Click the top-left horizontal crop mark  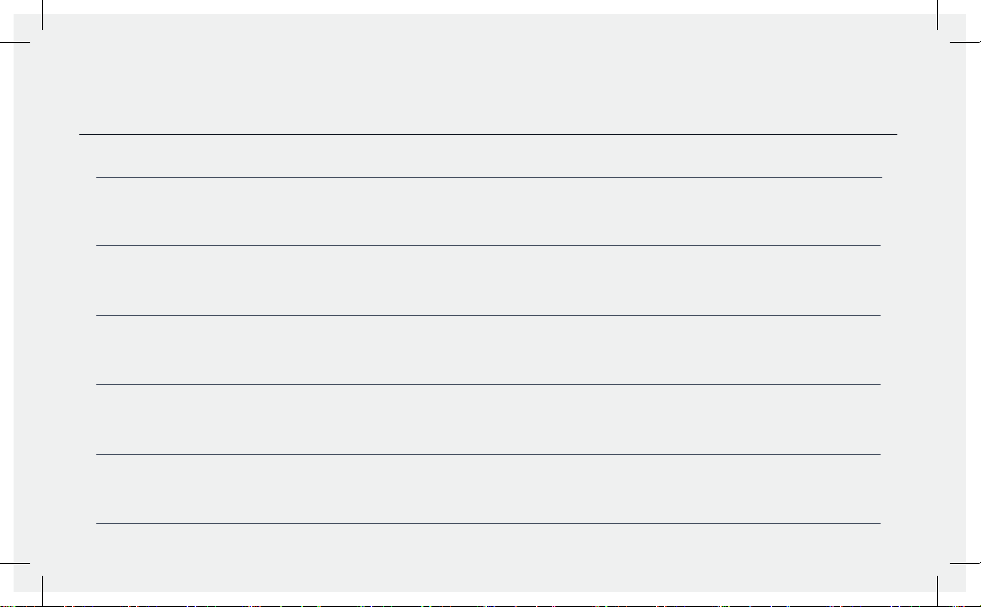15,43
